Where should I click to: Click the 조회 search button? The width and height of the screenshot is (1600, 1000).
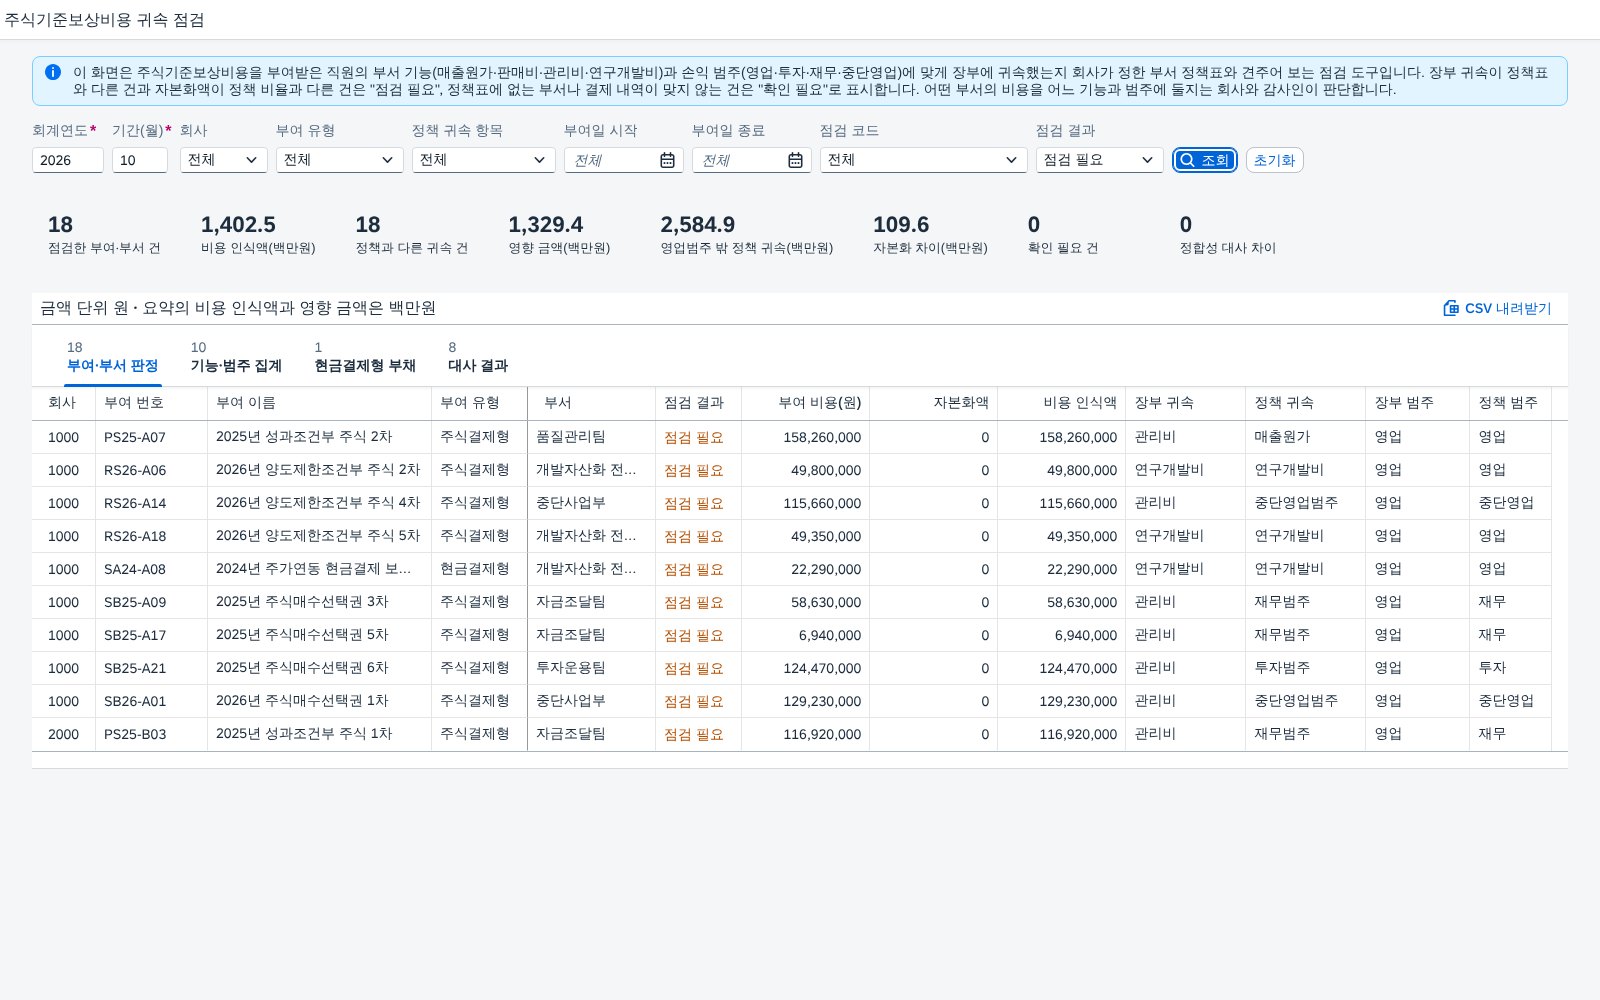pyautogui.click(x=1205, y=160)
